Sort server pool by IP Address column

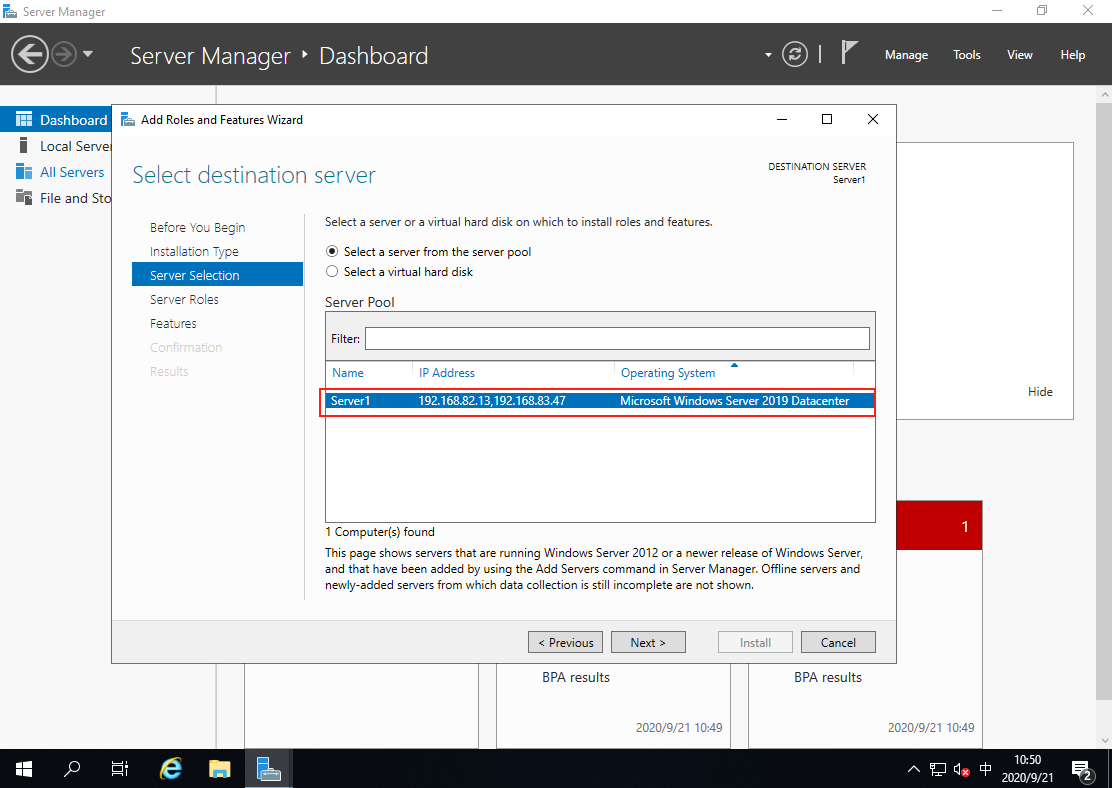tap(447, 372)
